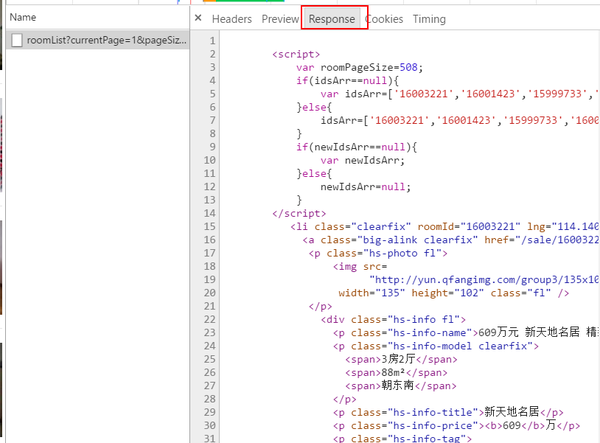Select the Response tab
This screenshot has height=443, width=600.
[332, 19]
